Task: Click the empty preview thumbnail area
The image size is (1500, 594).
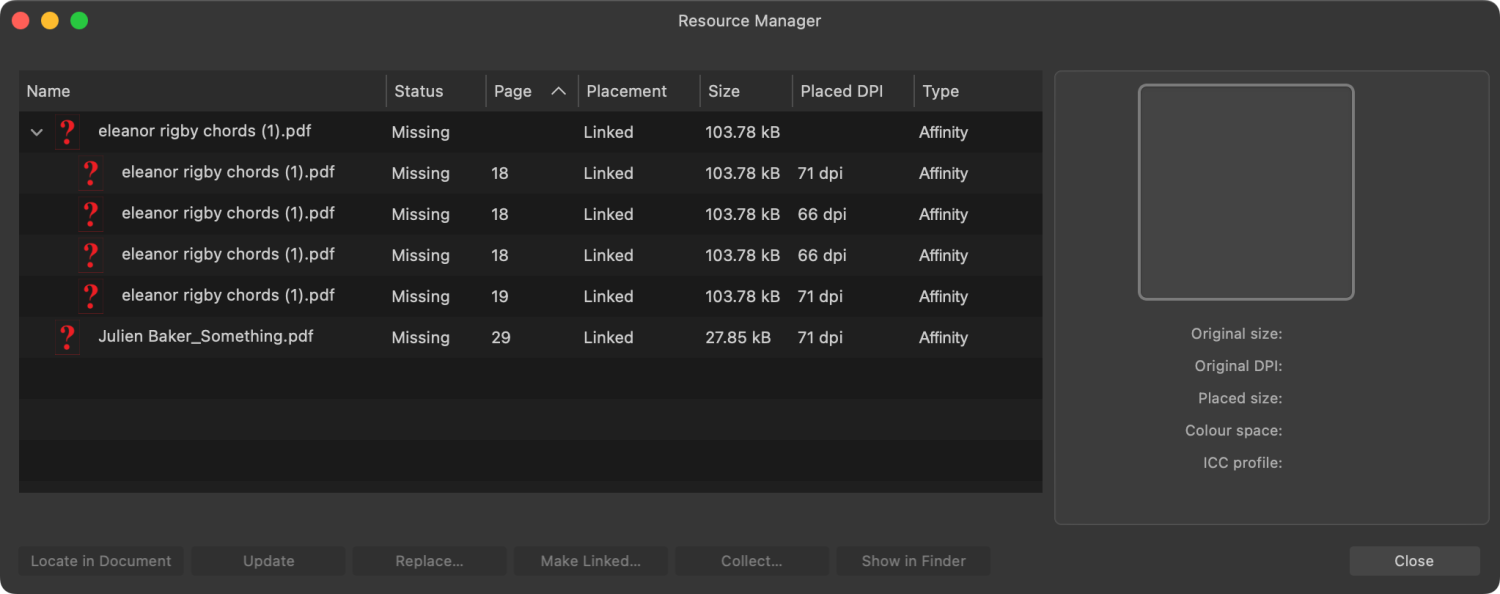Action: 1246,191
